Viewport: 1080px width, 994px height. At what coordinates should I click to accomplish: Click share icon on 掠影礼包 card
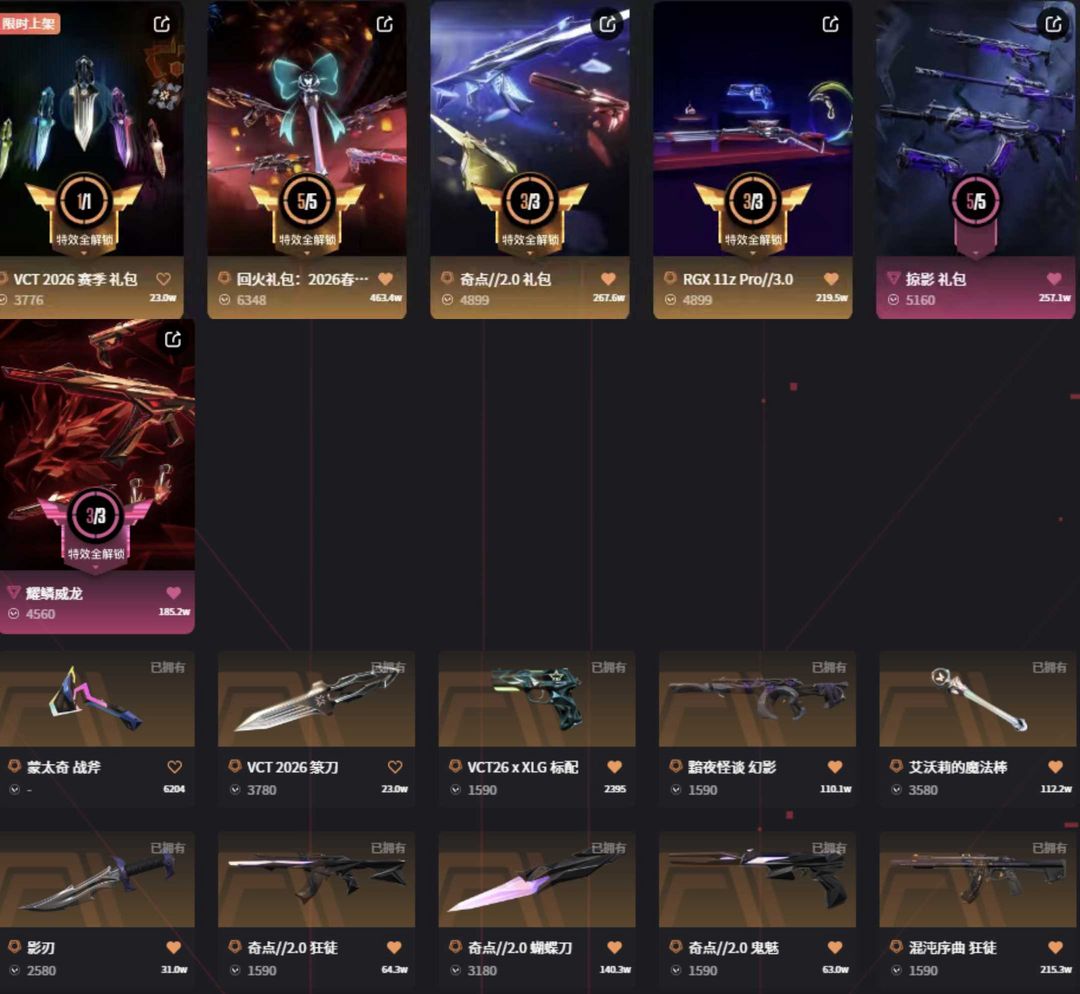1054,25
